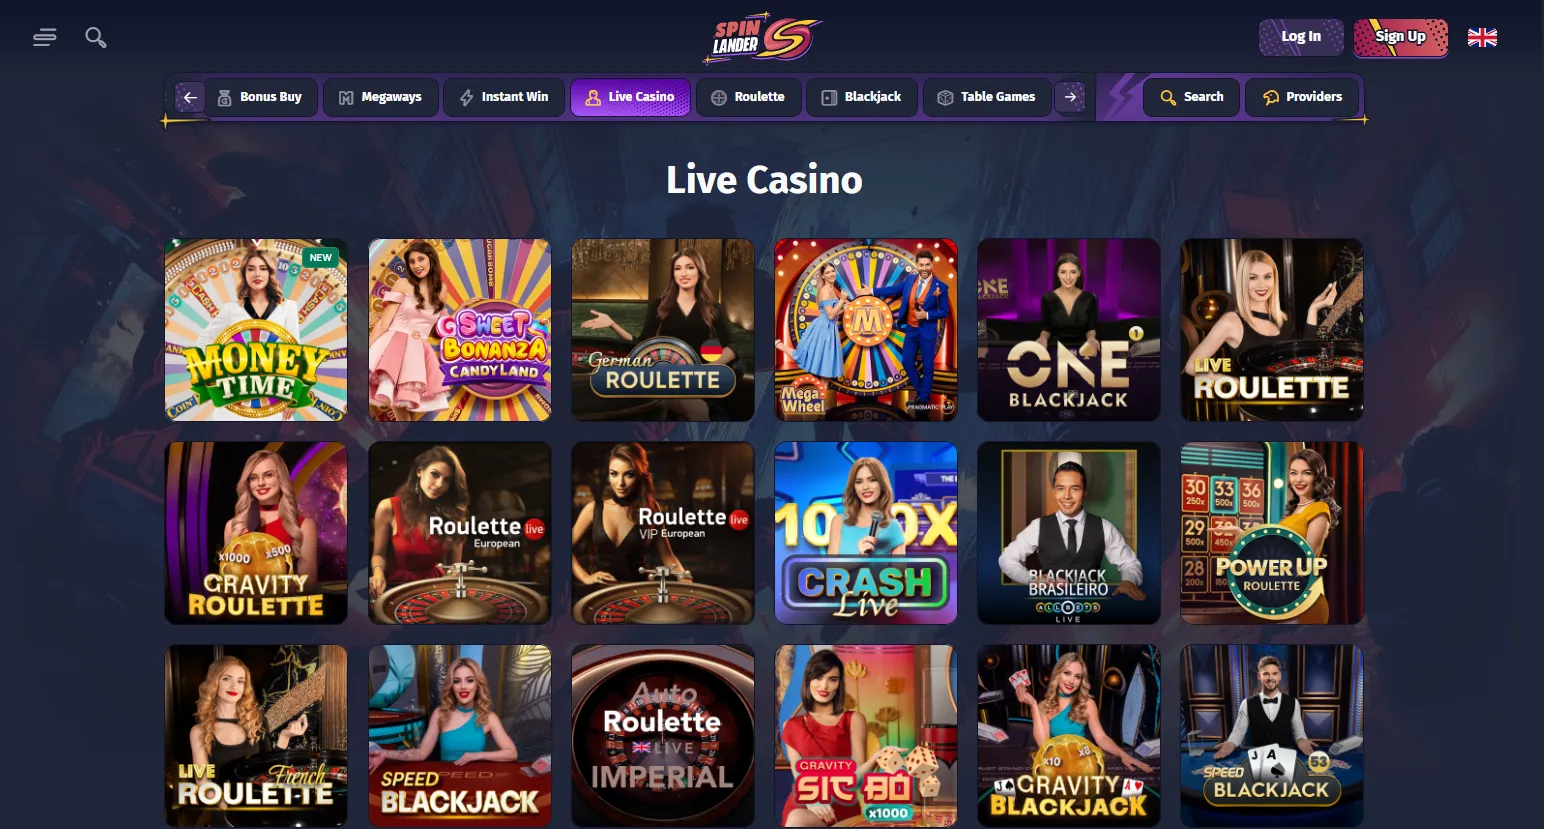This screenshot has height=829, width=1544.
Task: Open the Crash Live game tile
Action: pyautogui.click(x=866, y=533)
